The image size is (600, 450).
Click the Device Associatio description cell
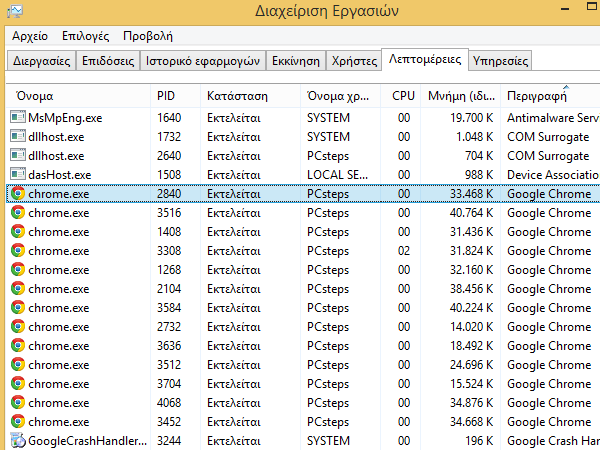[553, 175]
